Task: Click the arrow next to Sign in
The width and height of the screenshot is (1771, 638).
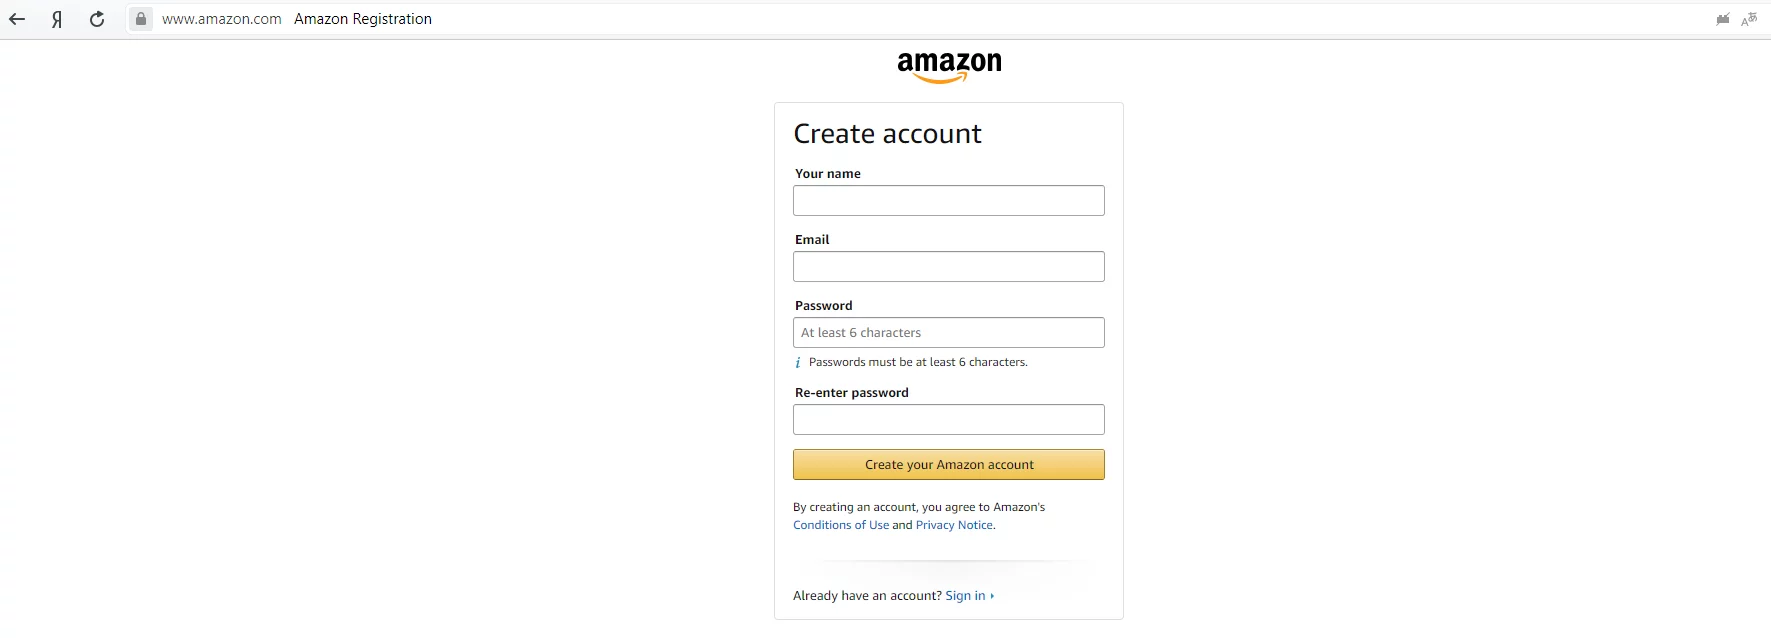Action: (x=991, y=595)
